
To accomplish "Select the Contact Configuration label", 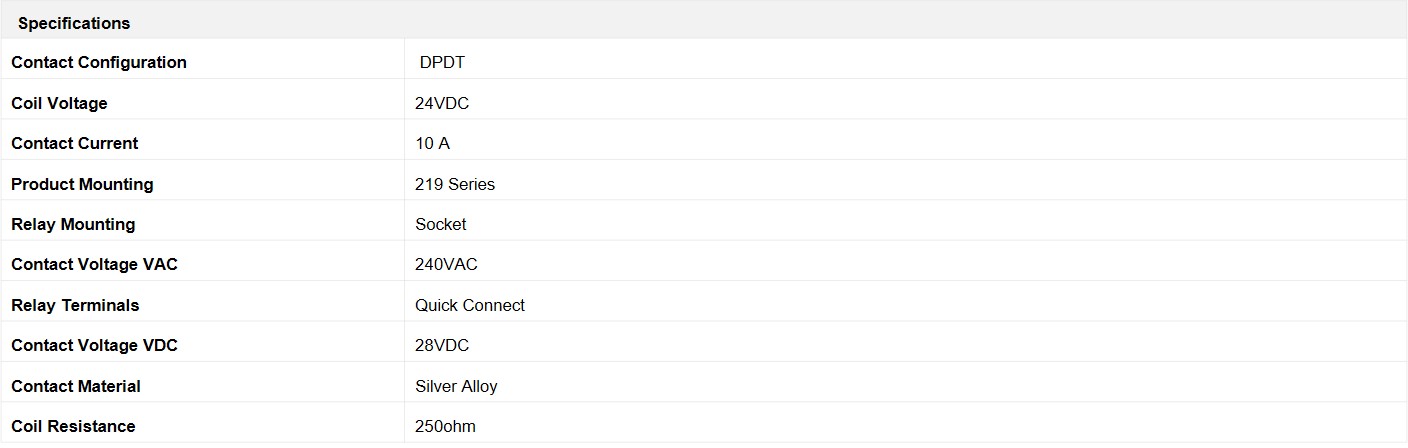I will 99,62.
